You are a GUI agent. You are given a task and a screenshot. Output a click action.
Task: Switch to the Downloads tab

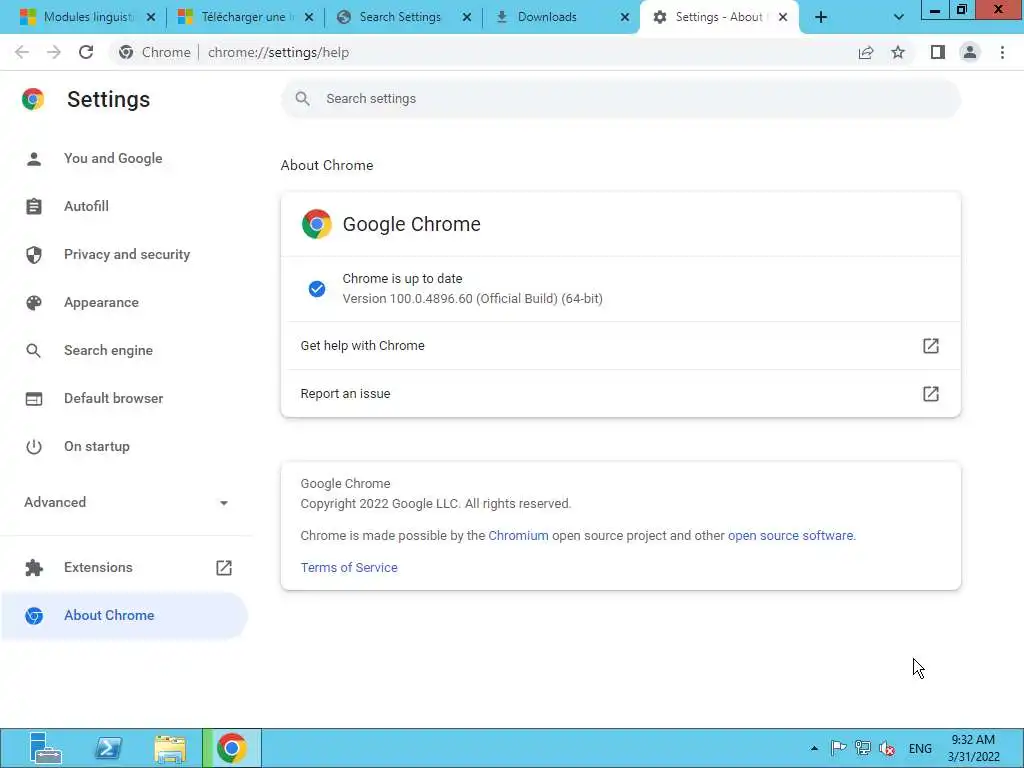tap(561, 17)
